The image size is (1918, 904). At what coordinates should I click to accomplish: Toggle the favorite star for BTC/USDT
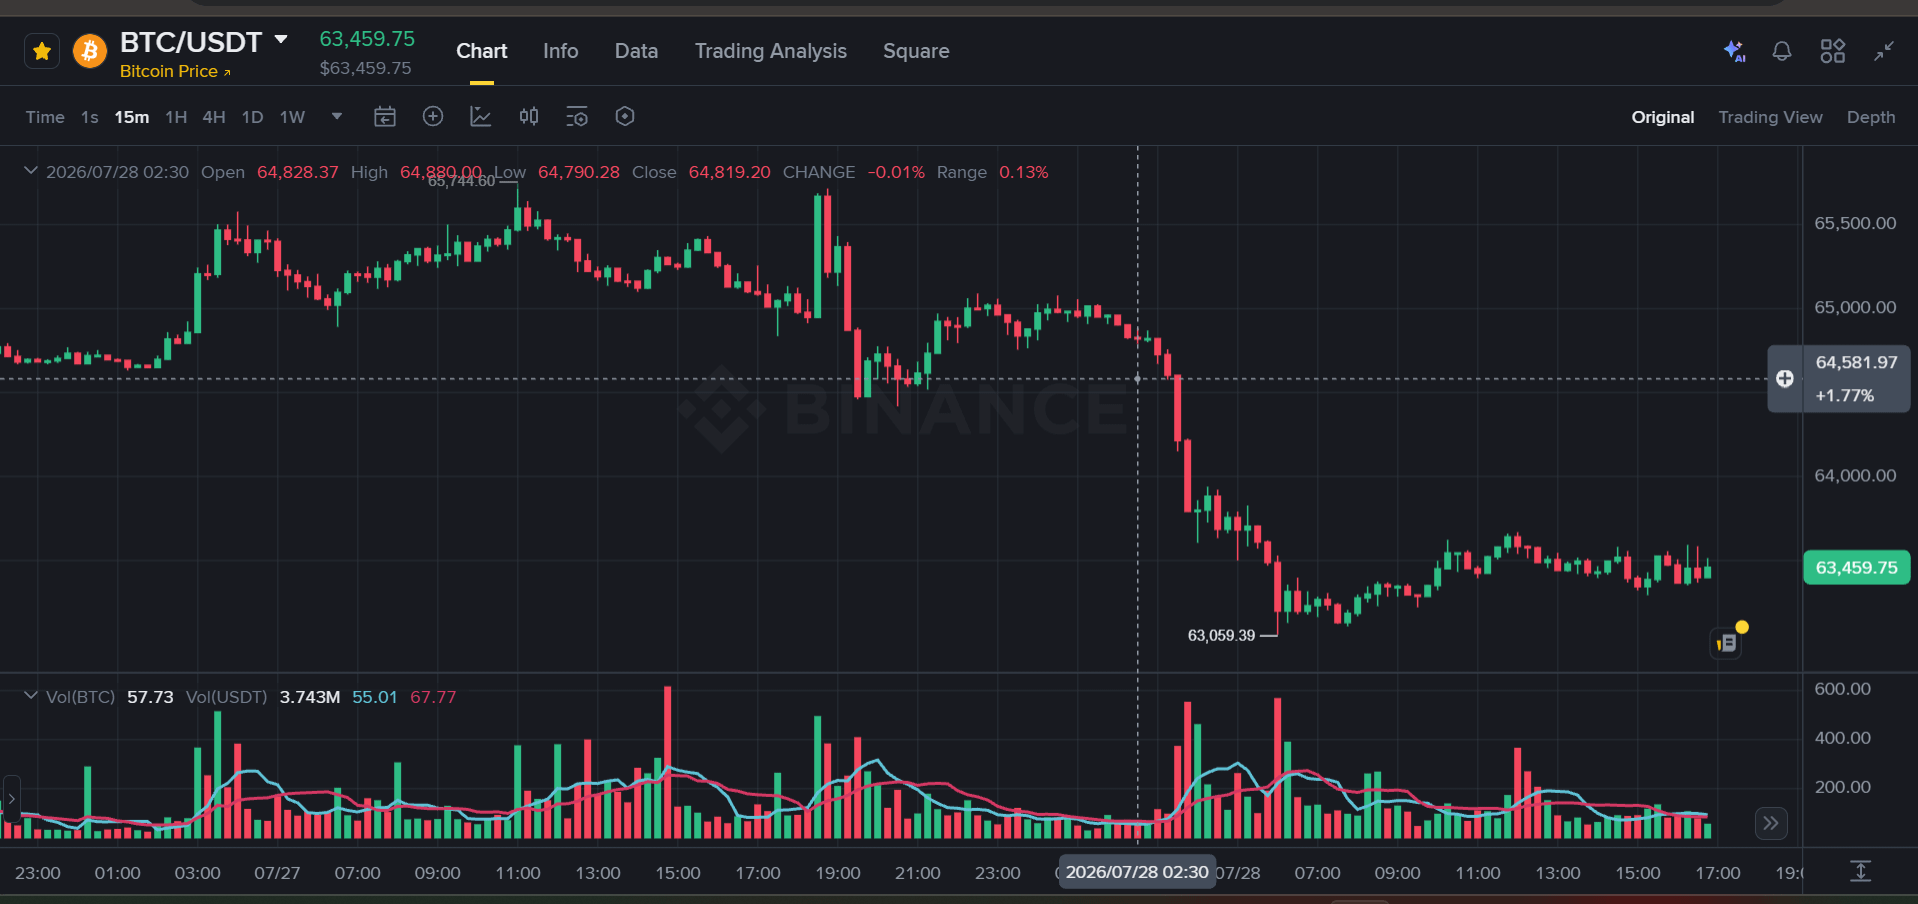pos(42,51)
